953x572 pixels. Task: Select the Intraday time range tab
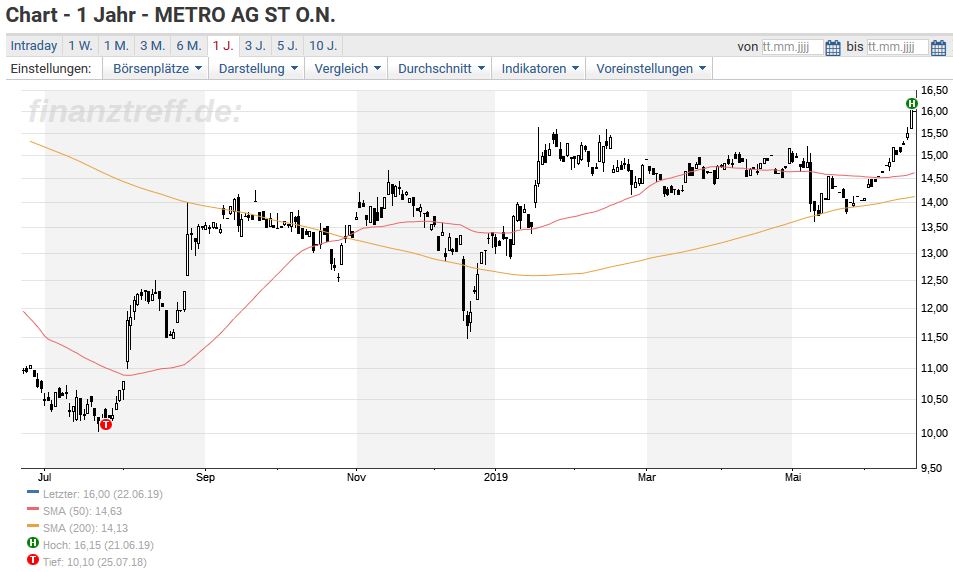tap(33, 46)
